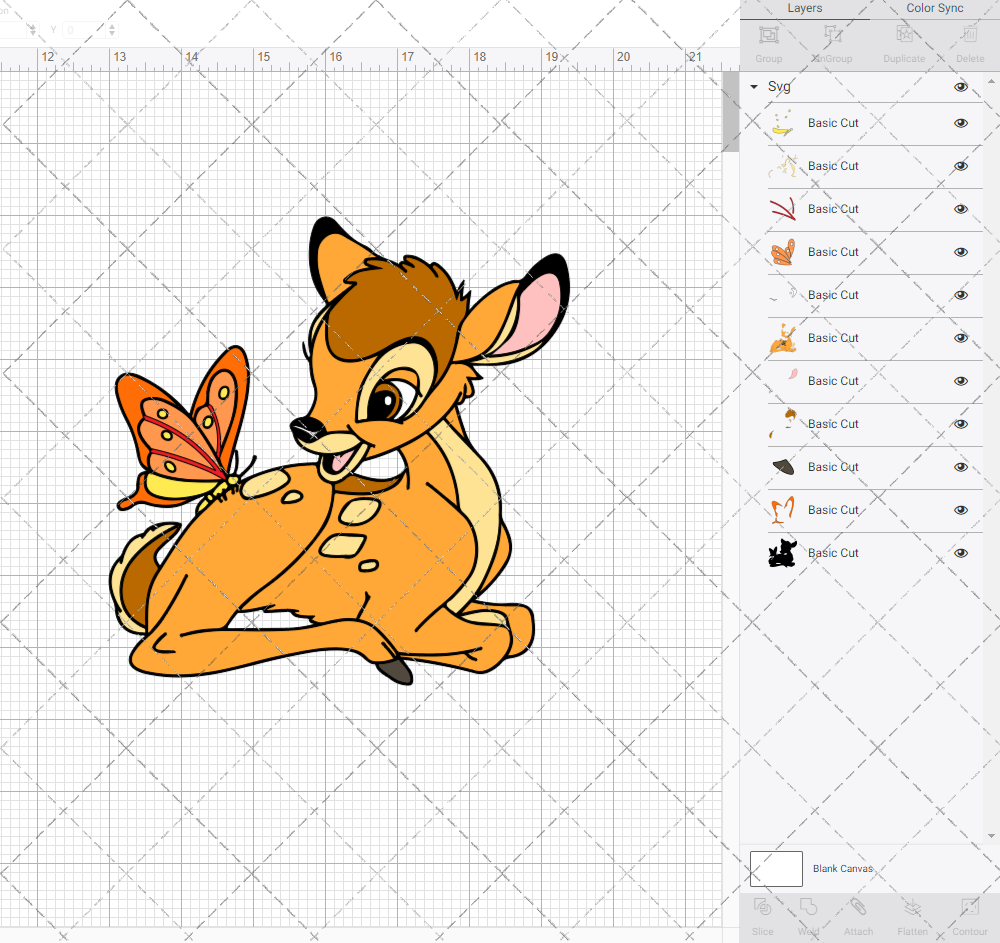
Task: Click the Layers panel scroll-up arrow
Action: click(x=991, y=82)
